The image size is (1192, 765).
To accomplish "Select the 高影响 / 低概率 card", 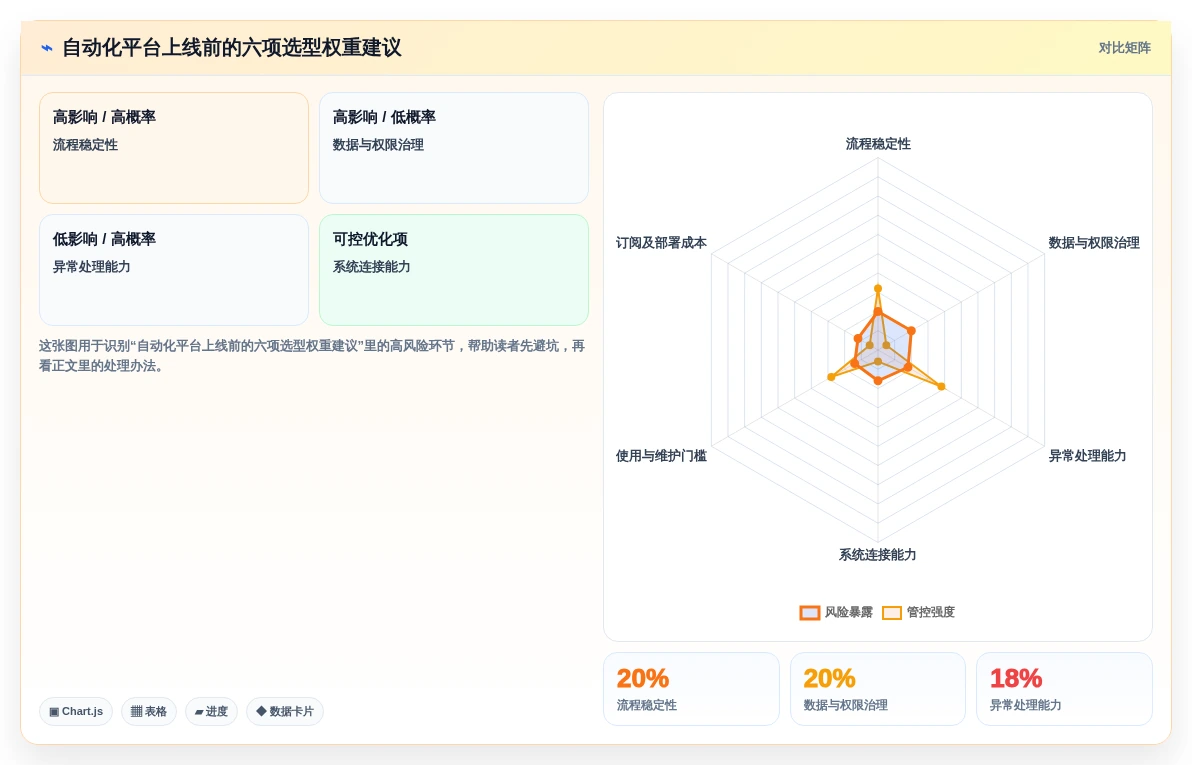I will pos(454,148).
